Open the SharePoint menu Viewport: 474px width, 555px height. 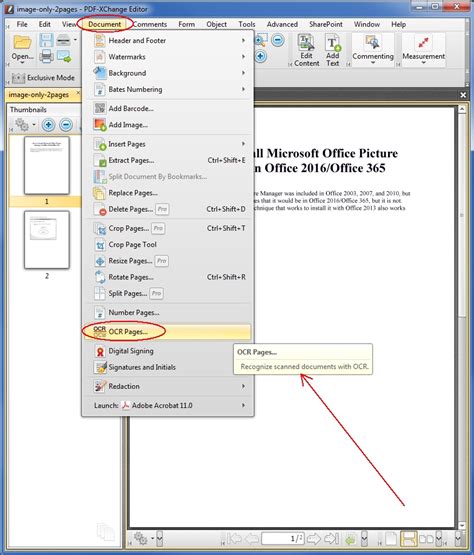[326, 24]
